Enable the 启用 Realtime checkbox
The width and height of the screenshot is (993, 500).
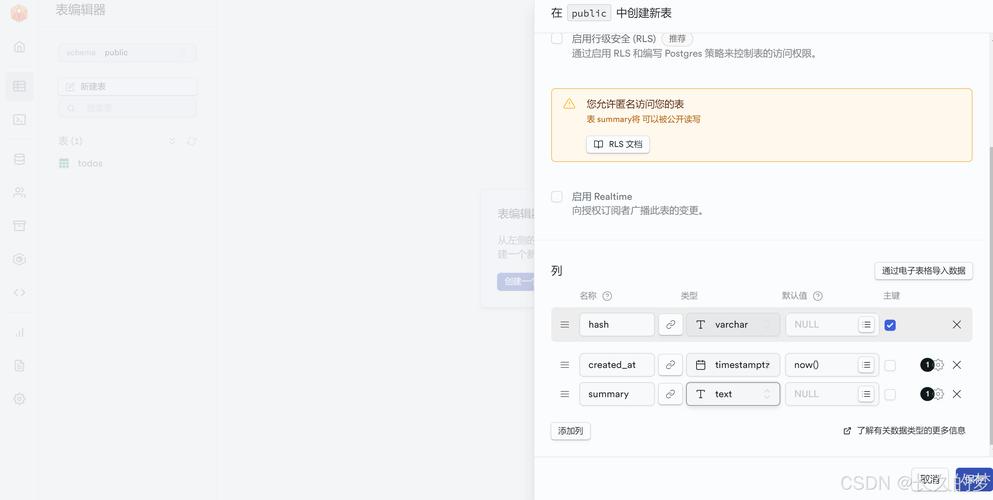pyautogui.click(x=557, y=196)
